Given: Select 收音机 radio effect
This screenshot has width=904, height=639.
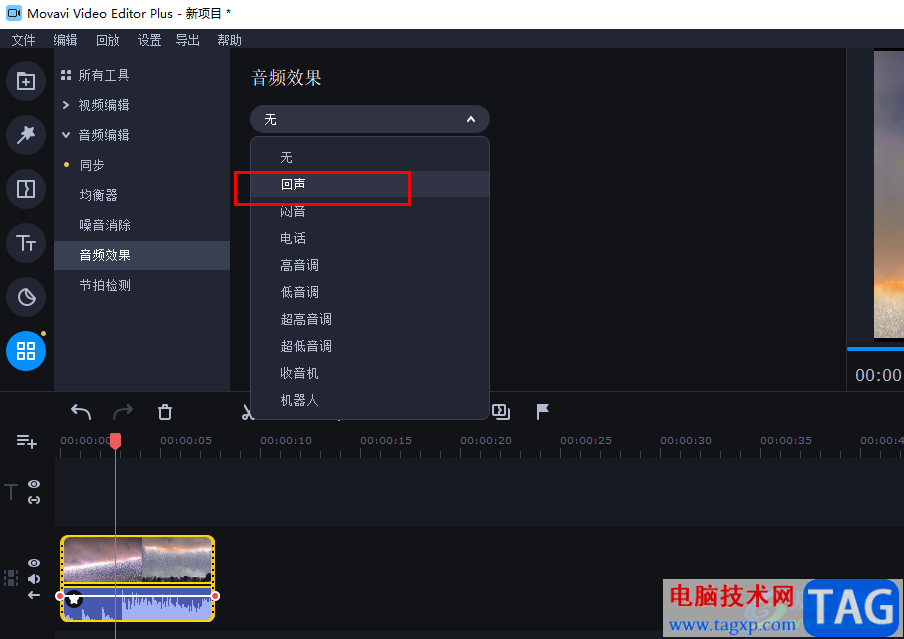Looking at the screenshot, I should pos(370,374).
